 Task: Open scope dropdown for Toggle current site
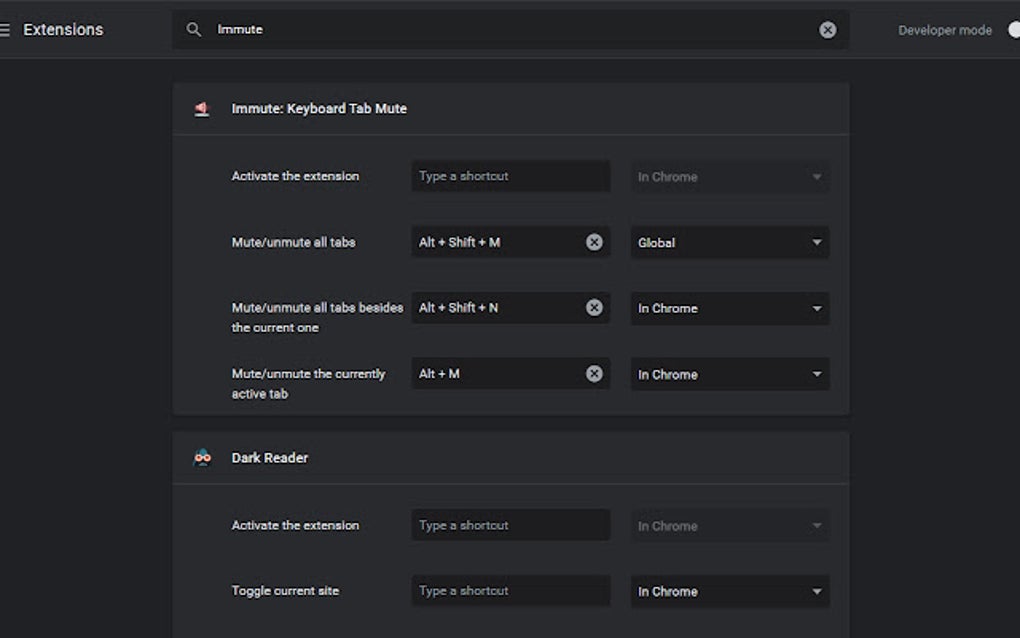[729, 591]
